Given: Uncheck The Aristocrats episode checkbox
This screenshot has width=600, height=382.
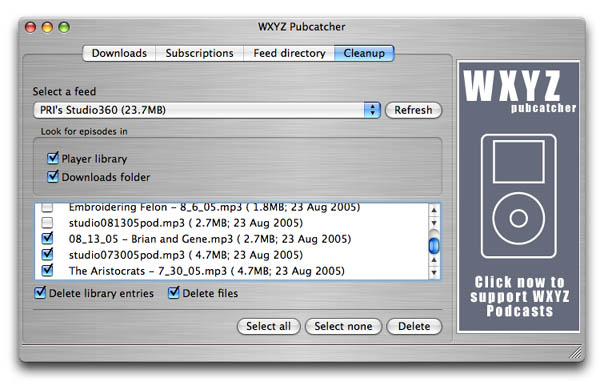Looking at the screenshot, I should [x=47, y=270].
